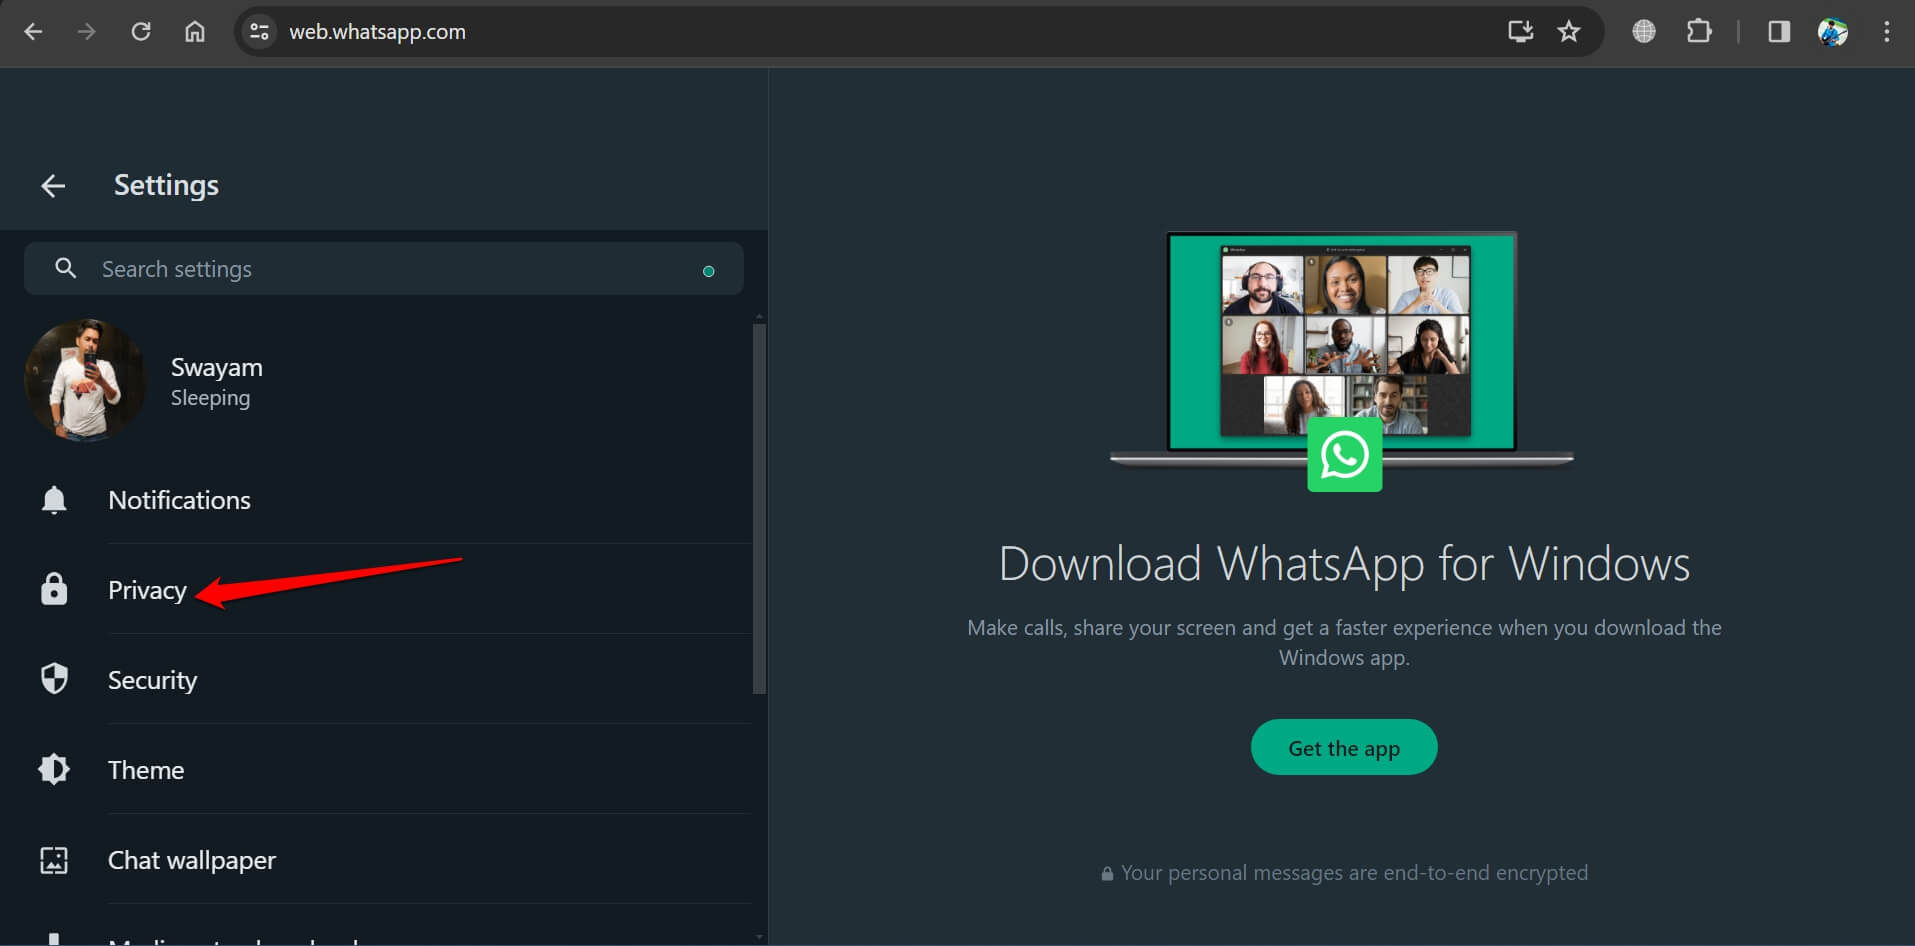1915x946 pixels.
Task: Go back using browser back arrow
Action: coord(33,32)
